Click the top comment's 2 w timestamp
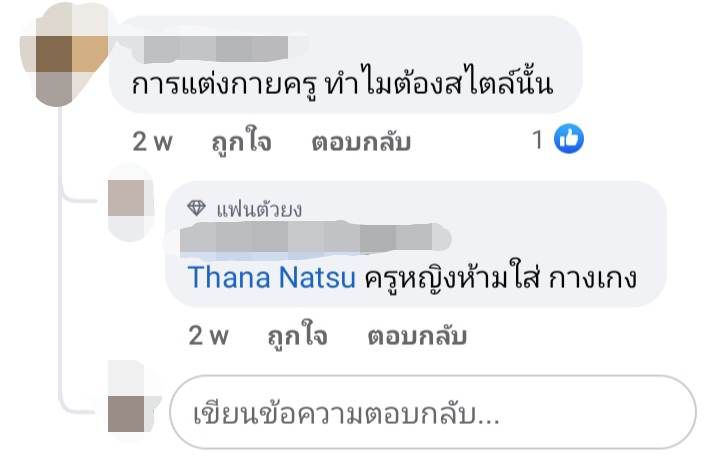 pos(153,142)
